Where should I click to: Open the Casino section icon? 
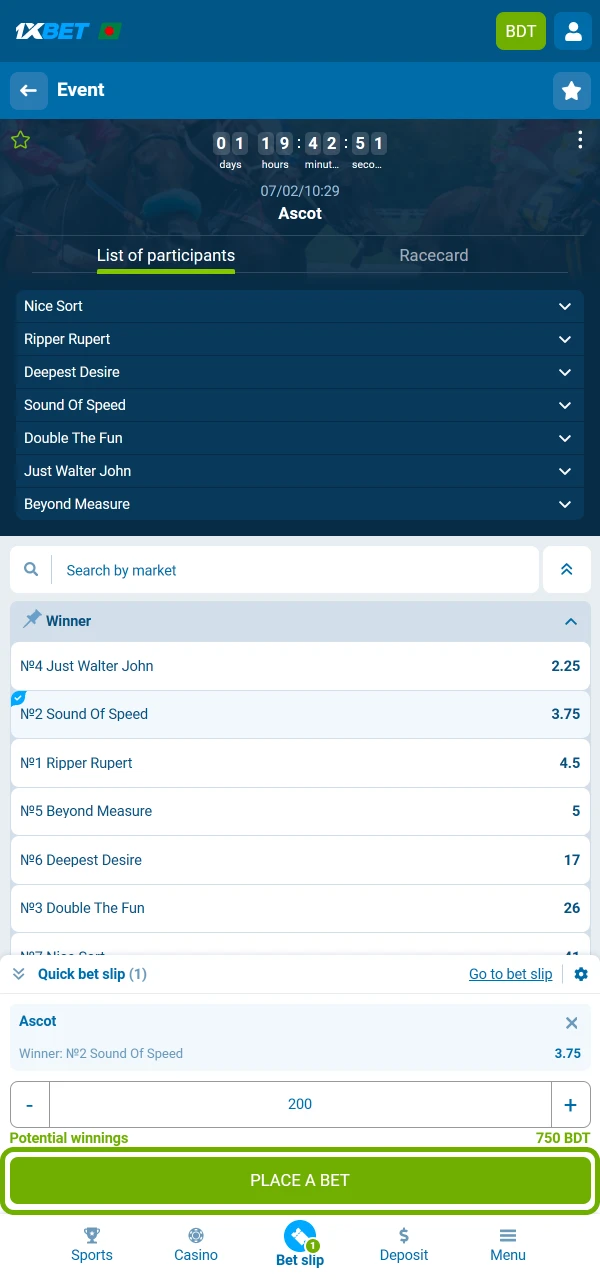(x=196, y=1236)
